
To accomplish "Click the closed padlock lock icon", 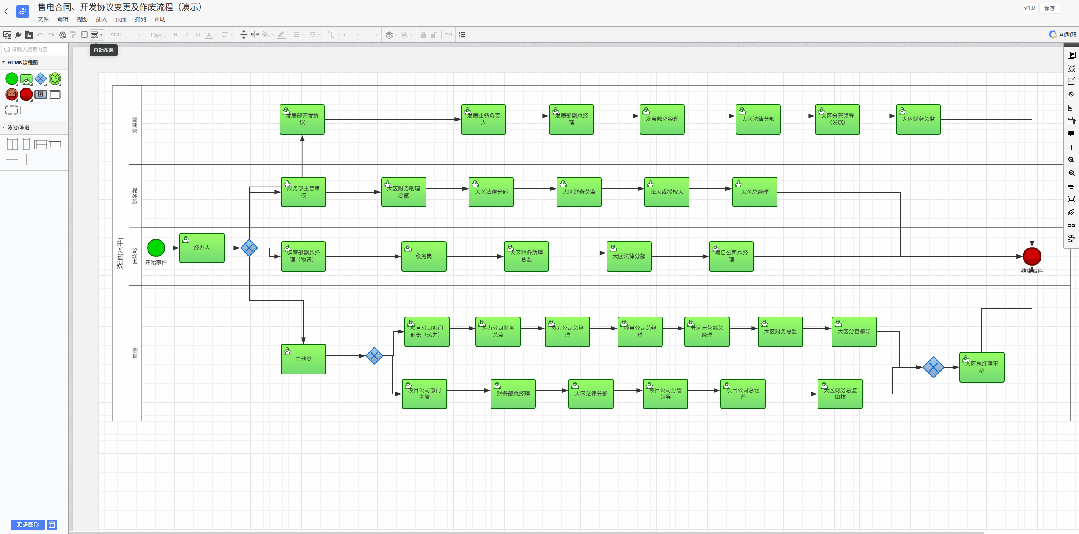I will point(423,34).
